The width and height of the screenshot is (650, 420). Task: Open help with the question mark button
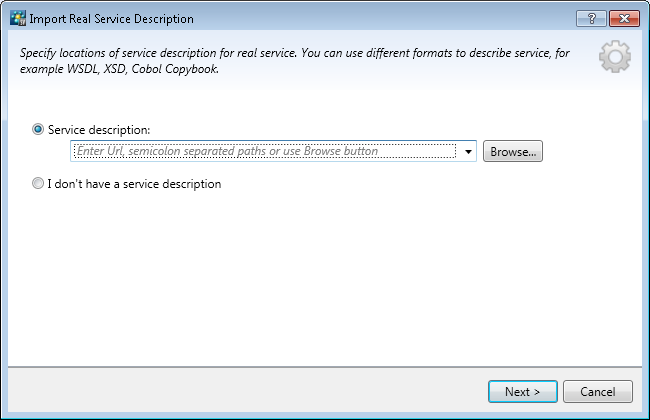[x=591, y=18]
